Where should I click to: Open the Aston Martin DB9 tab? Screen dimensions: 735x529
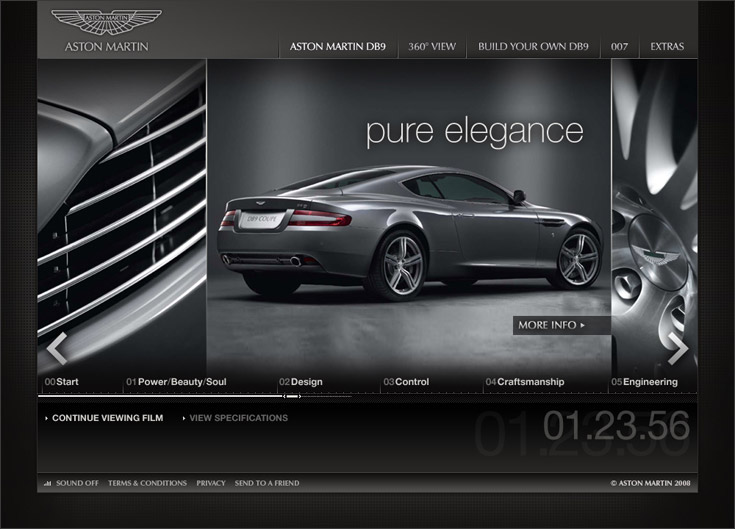pyautogui.click(x=338, y=47)
